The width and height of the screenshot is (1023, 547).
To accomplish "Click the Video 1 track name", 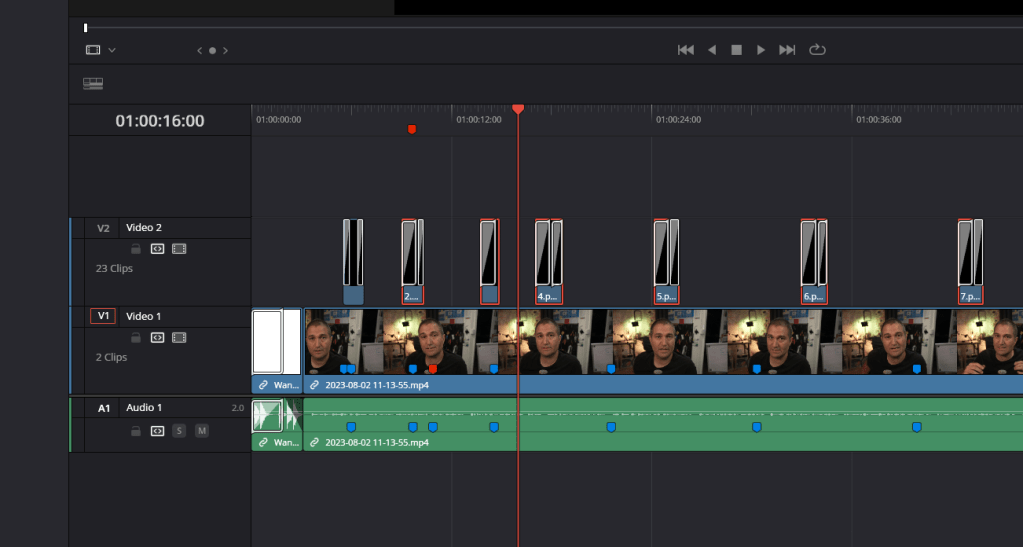I will (x=143, y=316).
